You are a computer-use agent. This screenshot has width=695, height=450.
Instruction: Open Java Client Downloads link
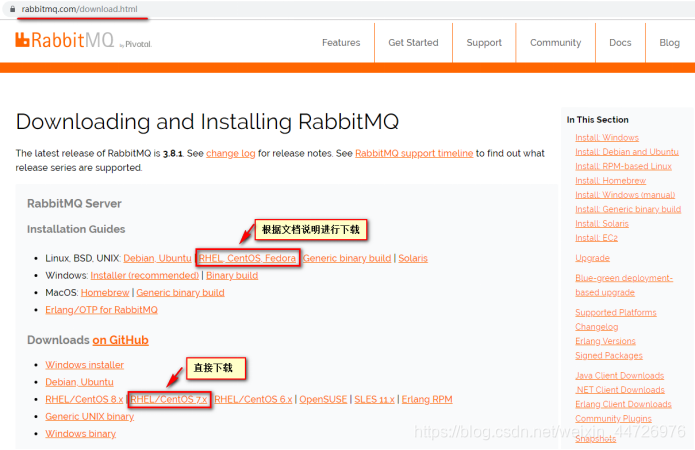pos(620,376)
